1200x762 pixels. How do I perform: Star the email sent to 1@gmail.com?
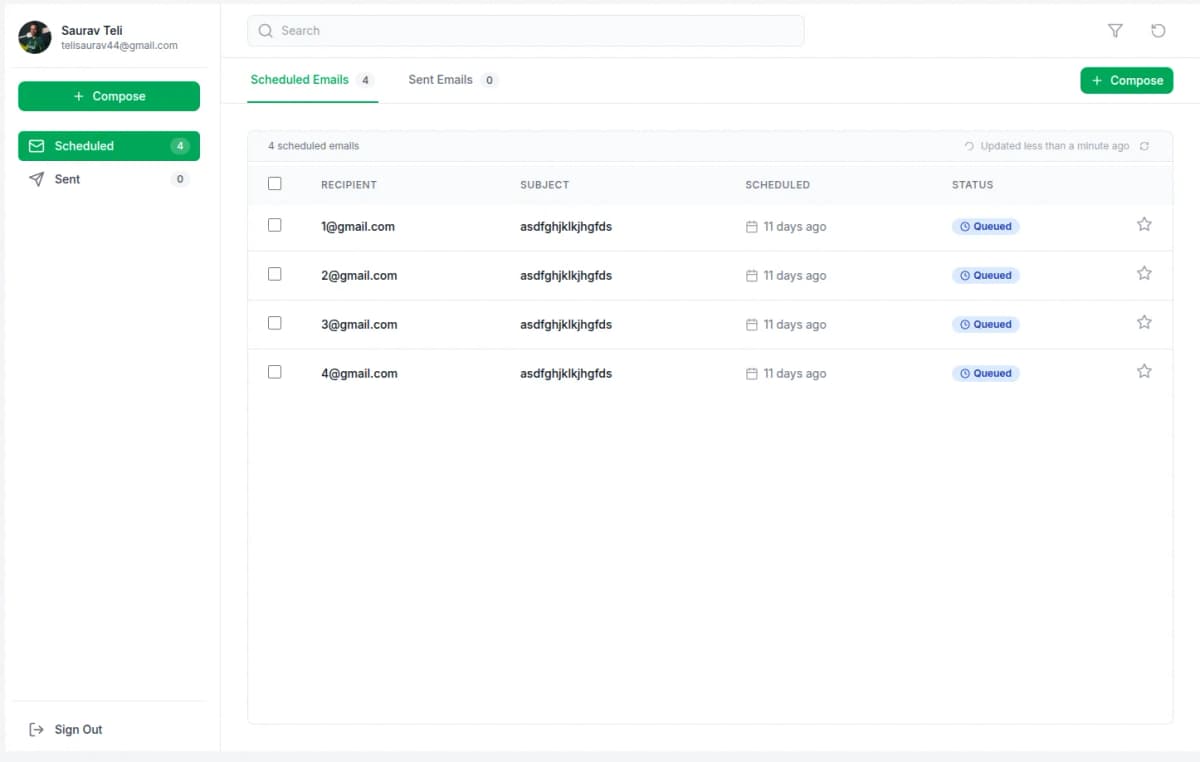click(1144, 224)
